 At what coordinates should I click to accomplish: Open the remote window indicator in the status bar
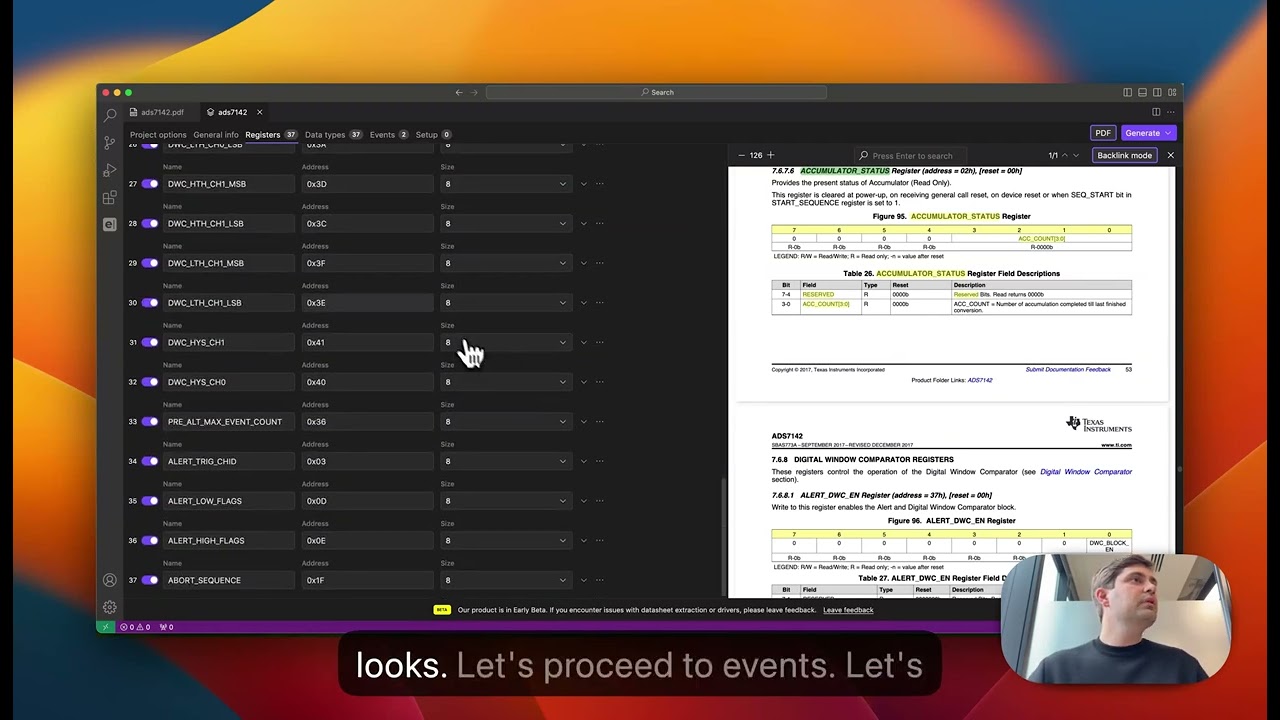pyautogui.click(x=105, y=627)
